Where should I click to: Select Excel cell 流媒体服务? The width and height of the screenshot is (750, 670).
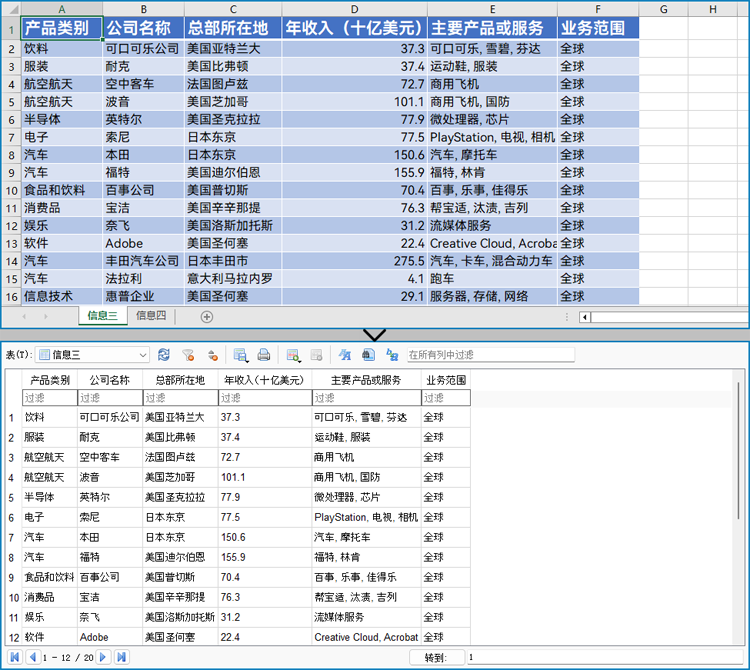coord(492,226)
